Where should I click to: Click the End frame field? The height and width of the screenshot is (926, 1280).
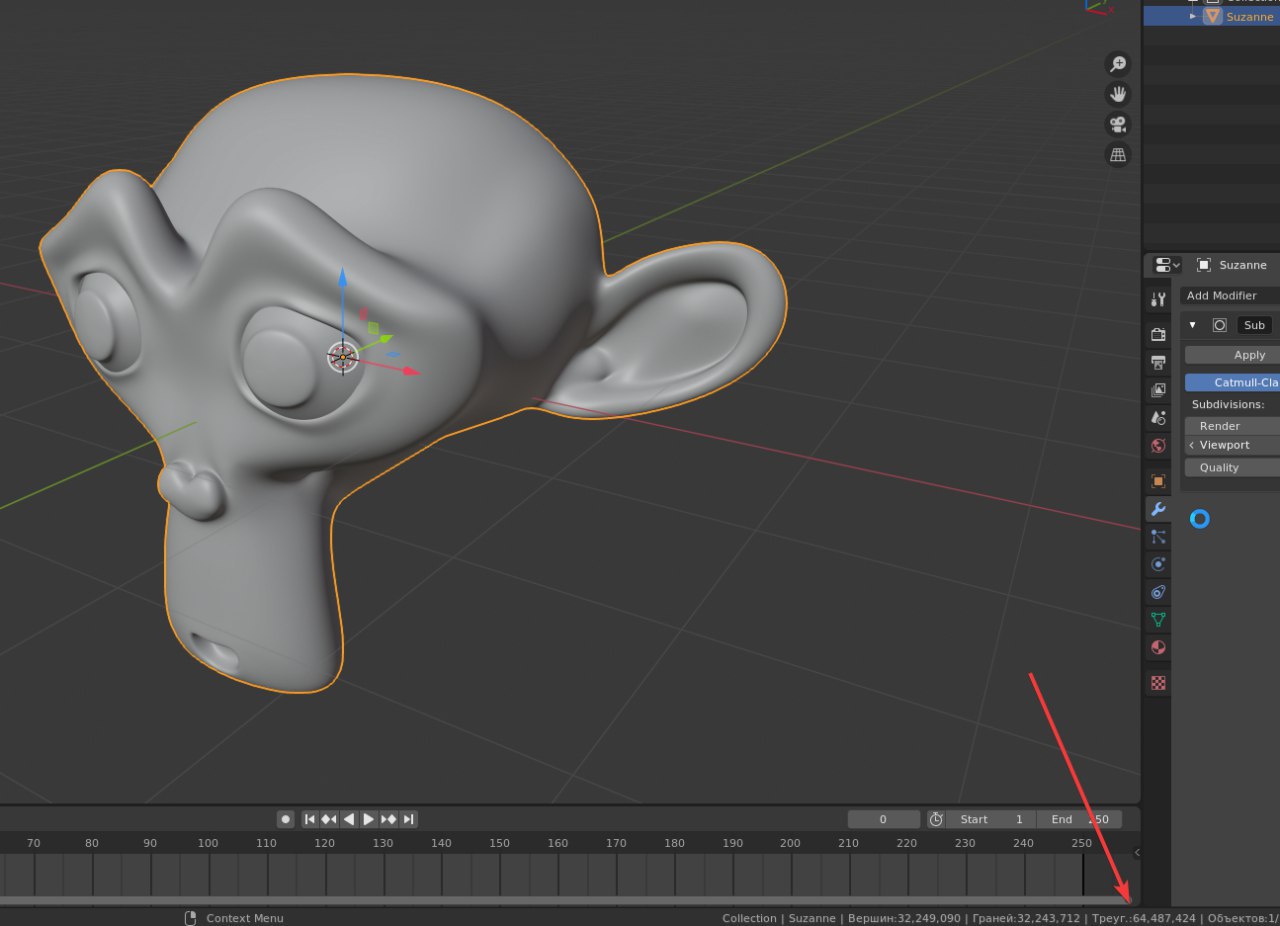pos(1079,819)
